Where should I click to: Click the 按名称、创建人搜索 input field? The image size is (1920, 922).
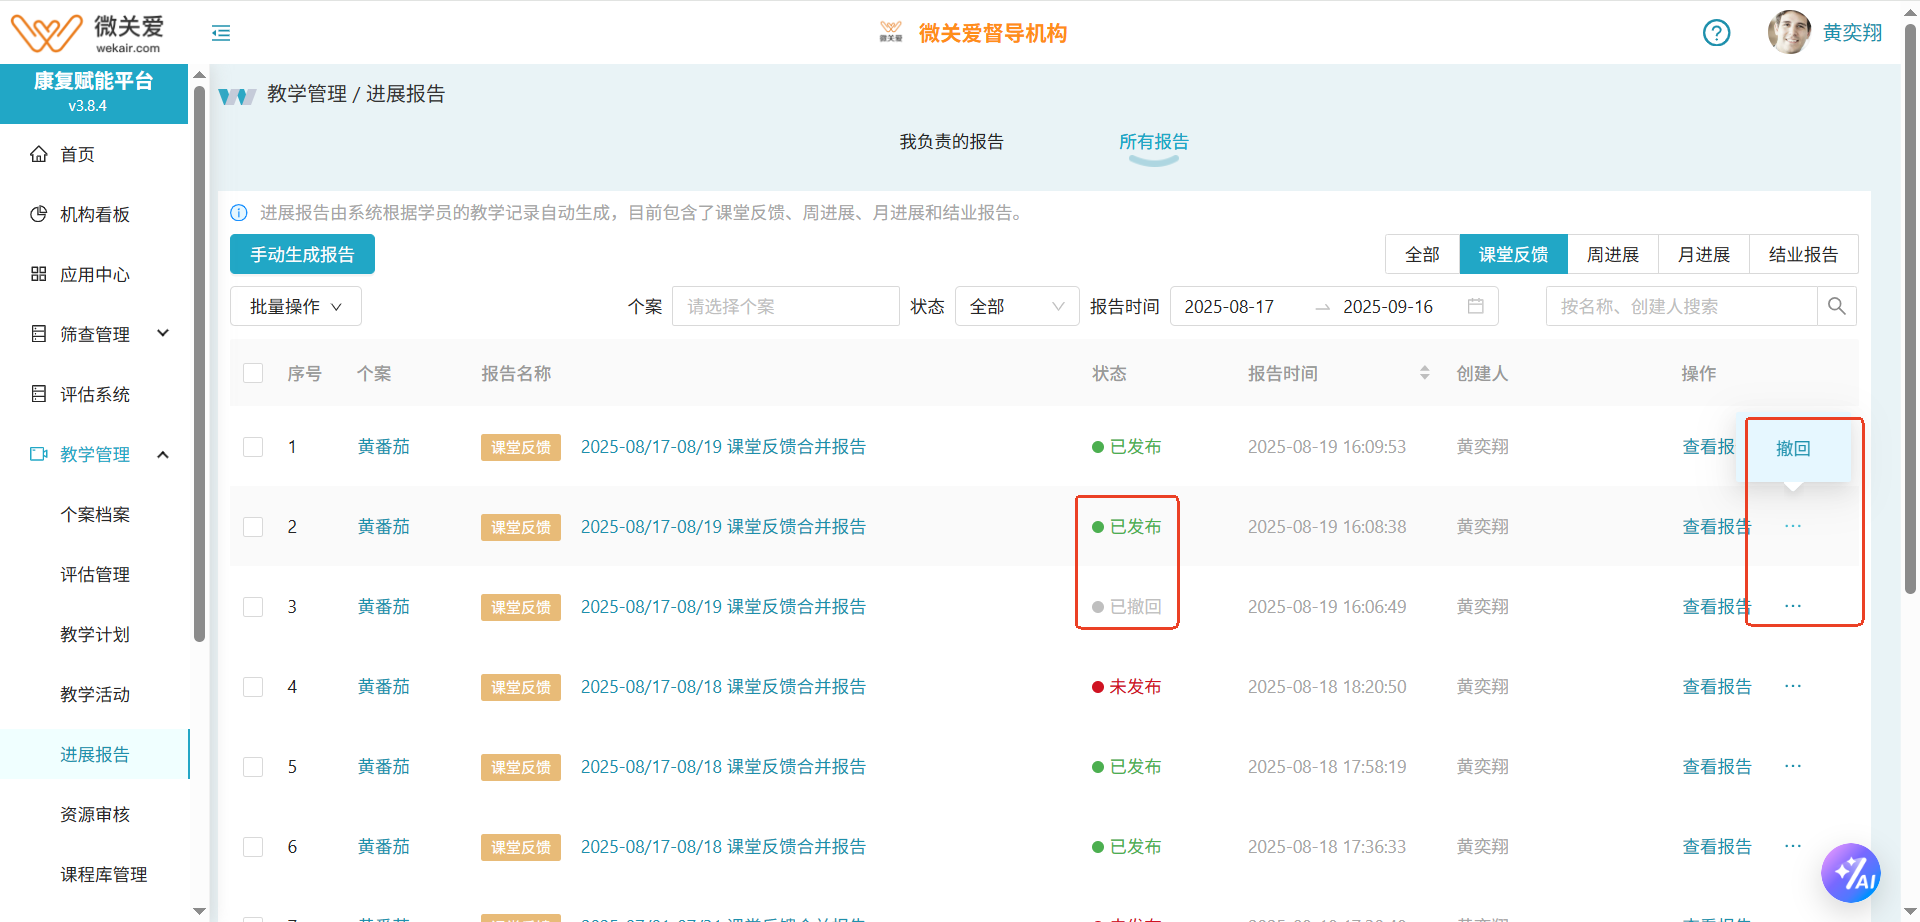click(1680, 306)
